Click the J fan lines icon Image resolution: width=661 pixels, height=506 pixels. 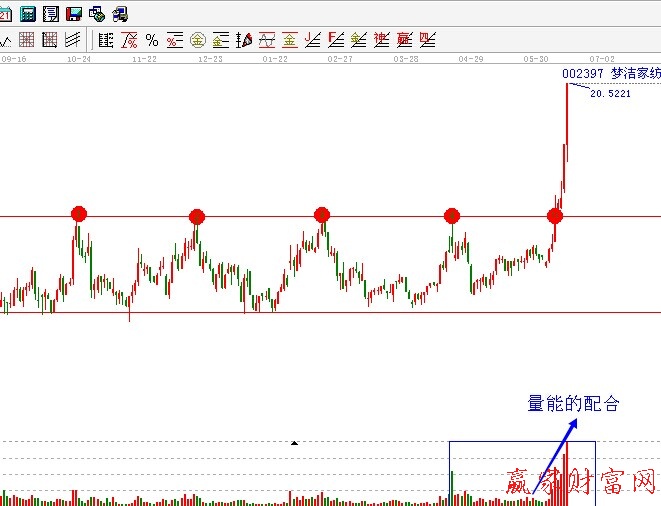(312, 40)
